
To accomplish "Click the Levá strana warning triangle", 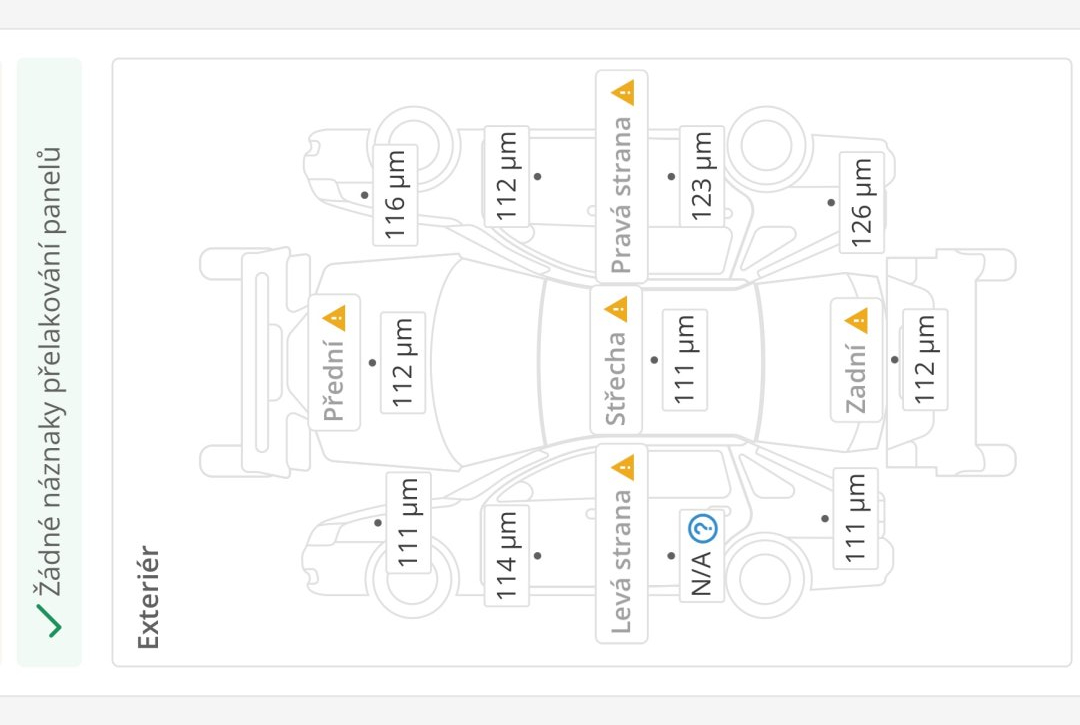I will point(622,466).
